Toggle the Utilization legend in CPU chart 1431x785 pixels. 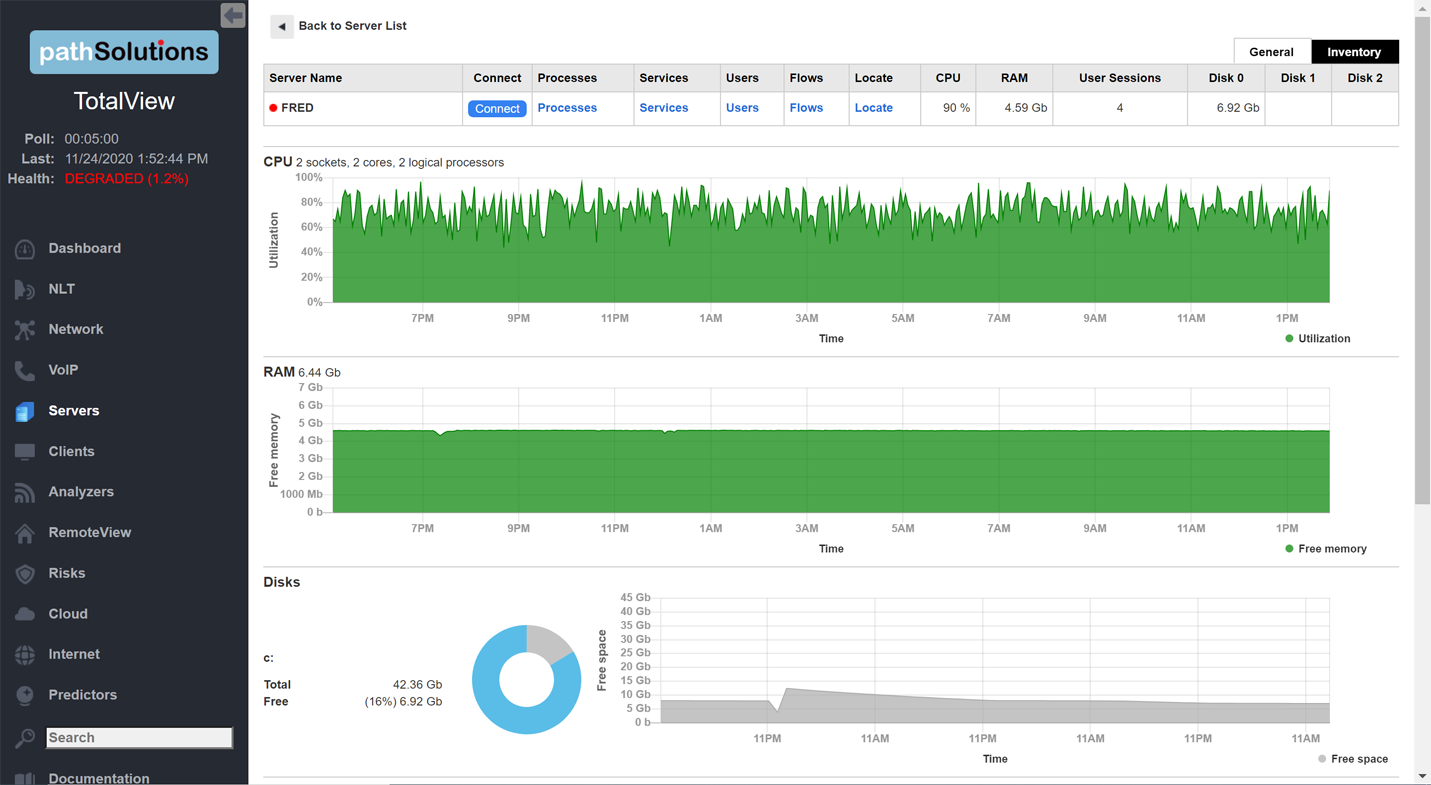pos(1316,339)
